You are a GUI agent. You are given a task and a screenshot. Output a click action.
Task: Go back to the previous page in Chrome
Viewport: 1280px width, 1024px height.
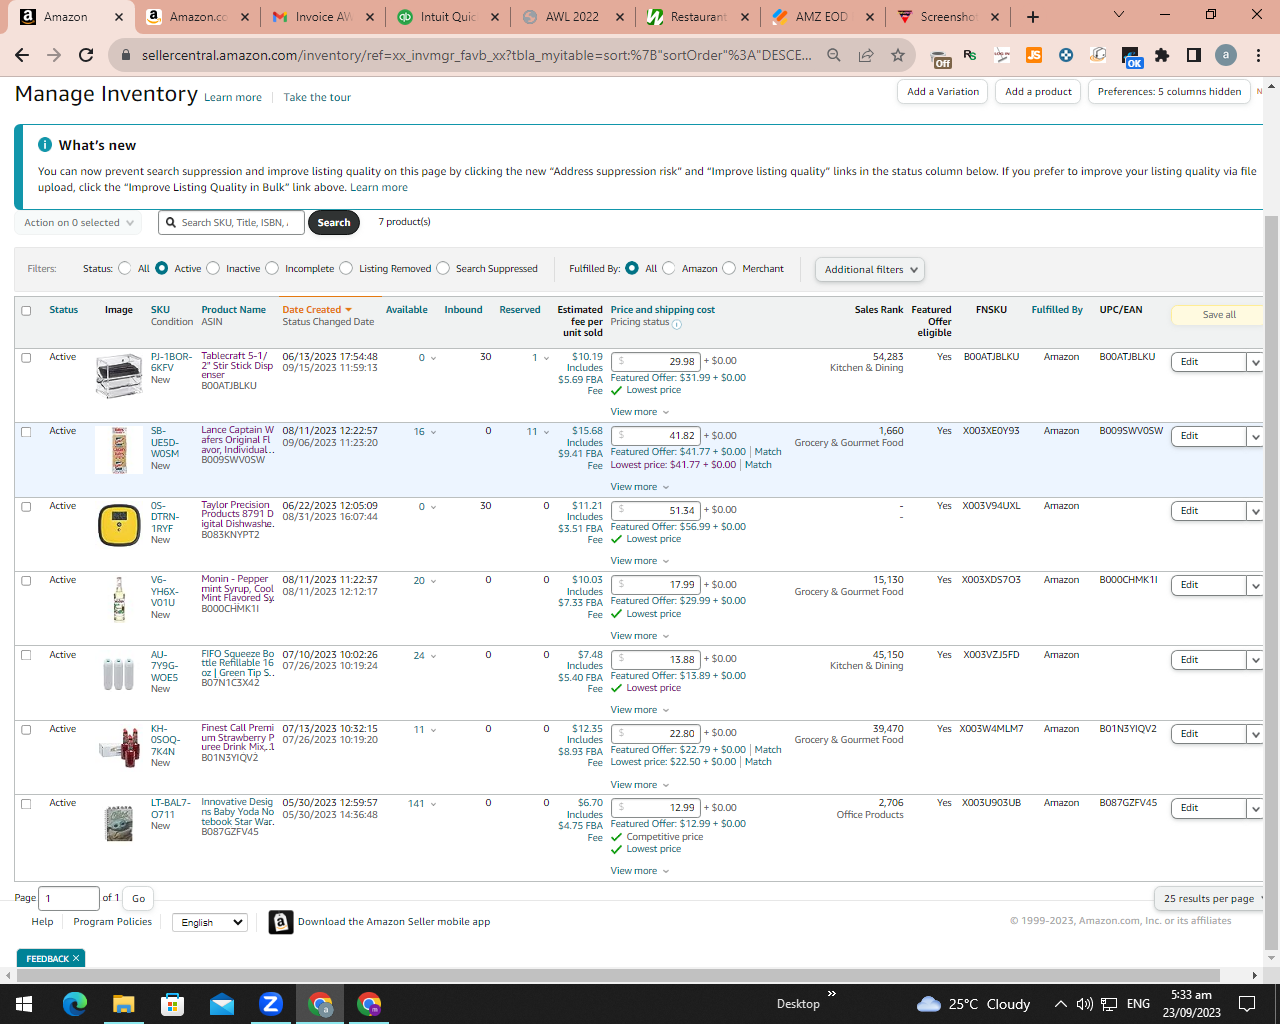[22, 55]
